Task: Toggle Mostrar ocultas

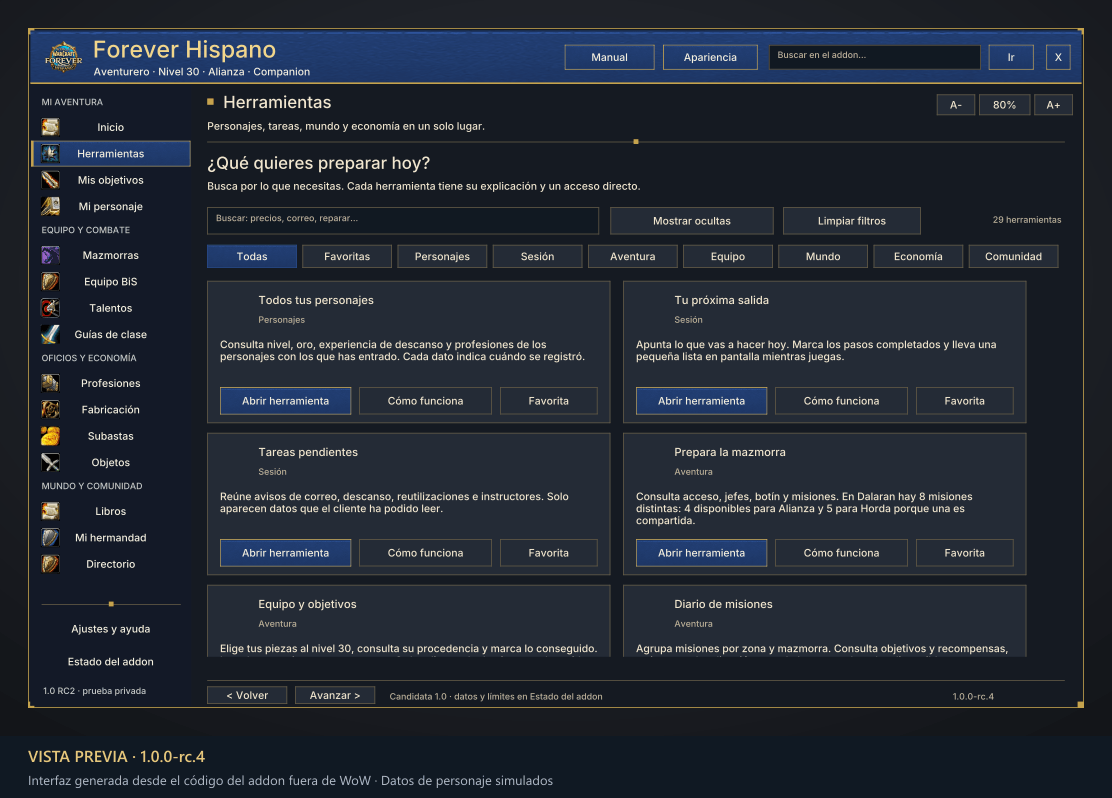Action: tap(691, 221)
